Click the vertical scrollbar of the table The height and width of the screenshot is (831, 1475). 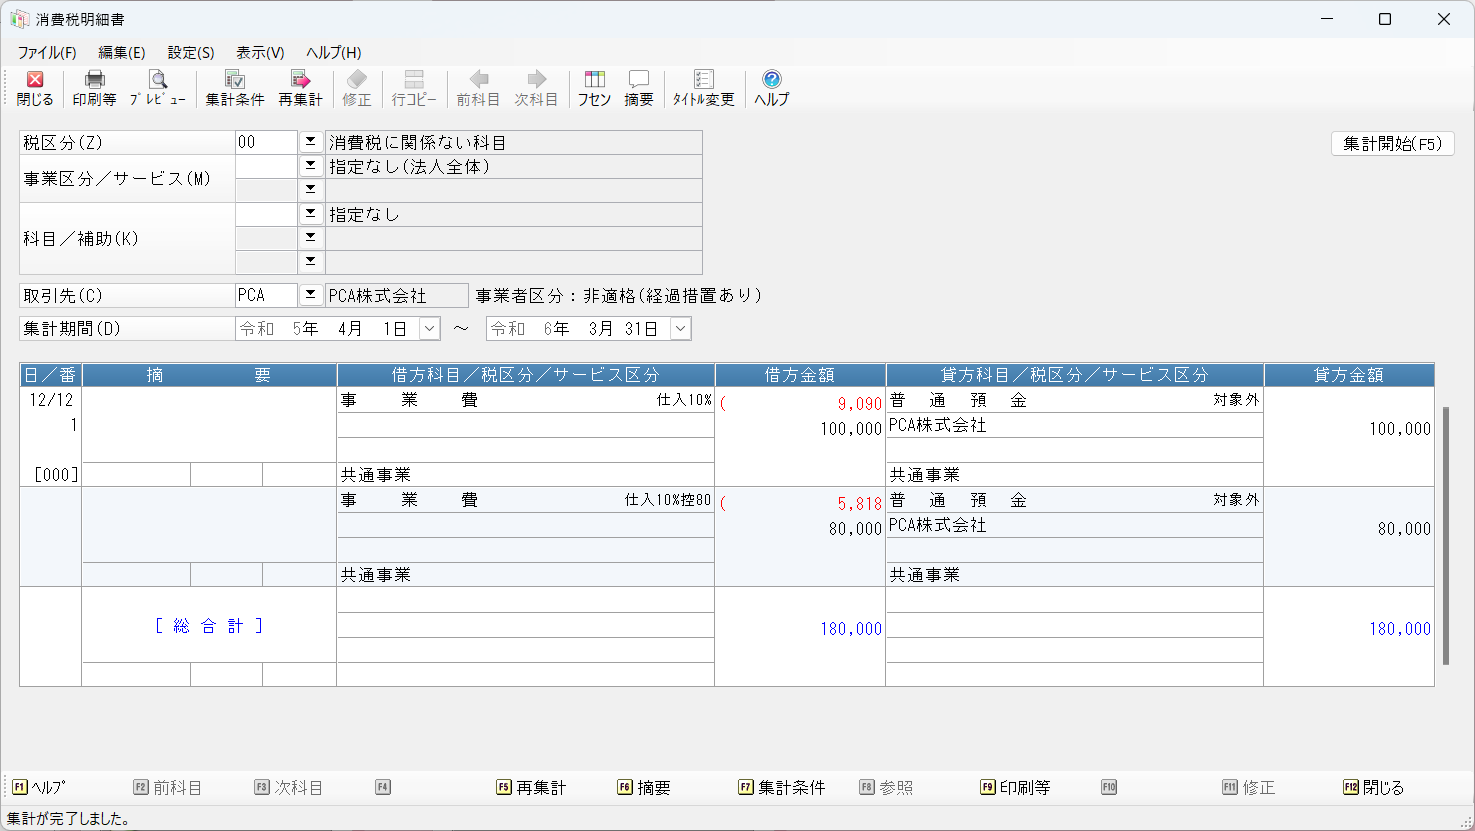click(1445, 535)
